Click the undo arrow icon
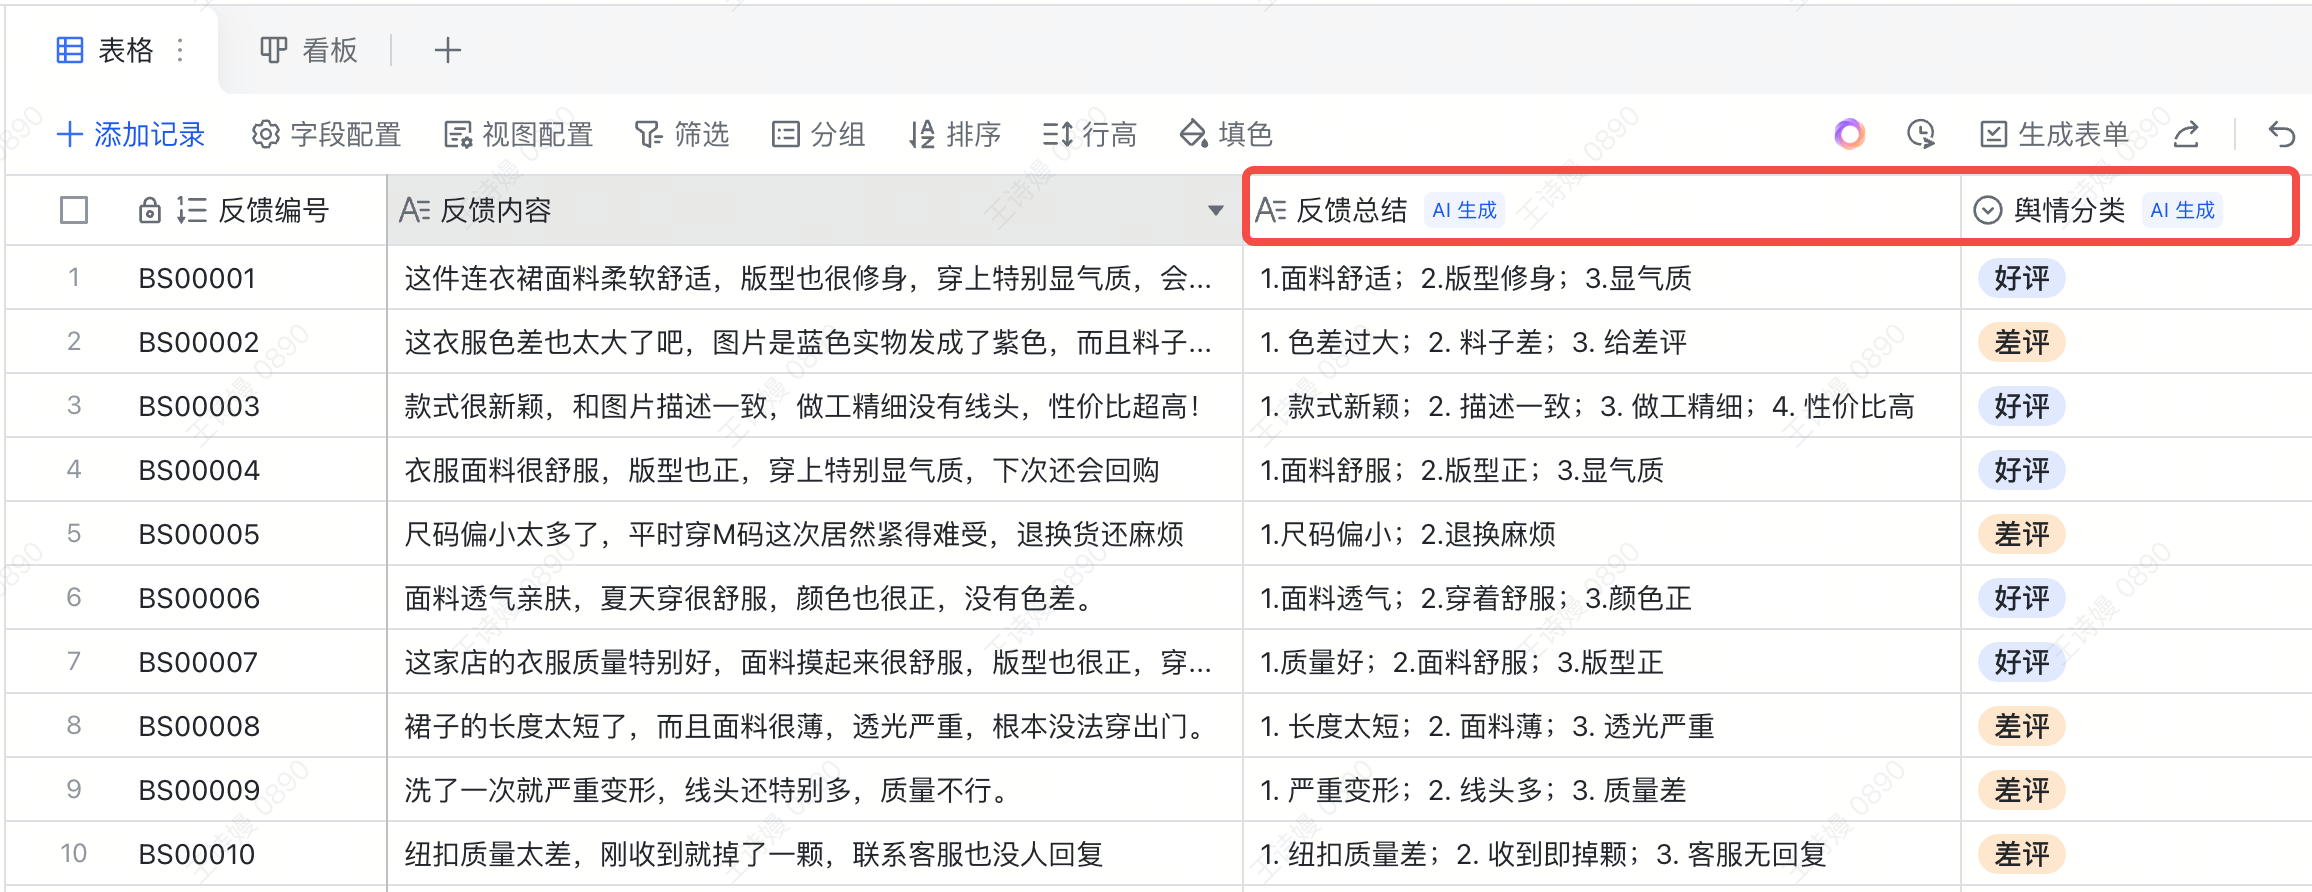 (2281, 134)
